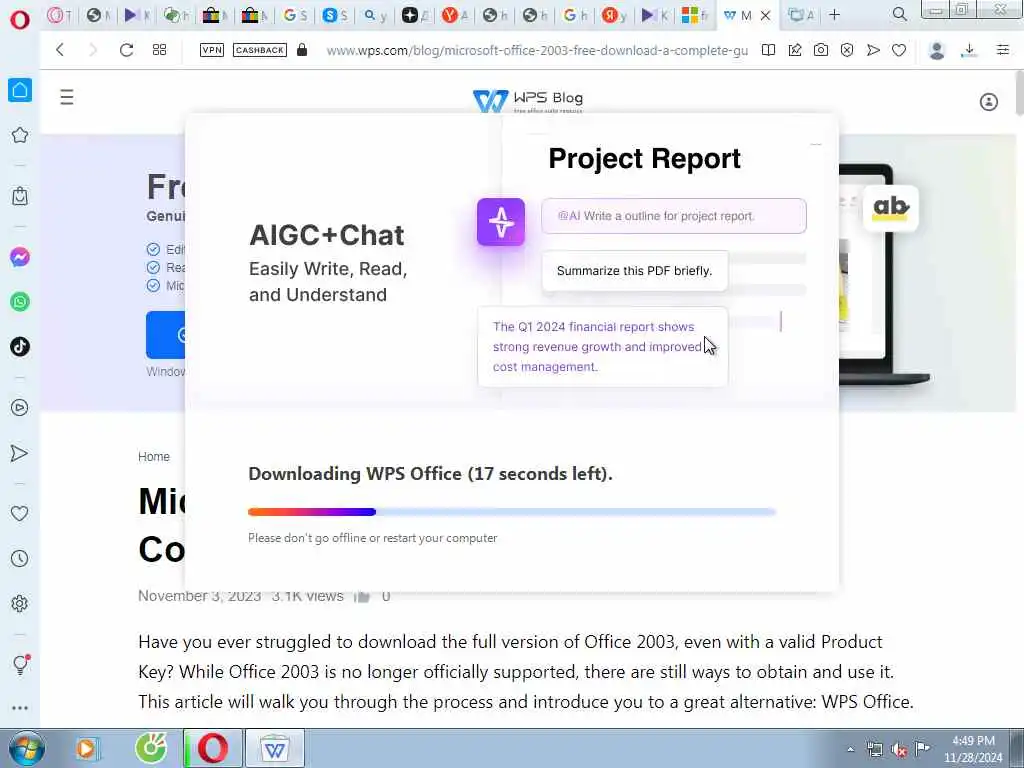1024x768 pixels.
Task: Open the player icon in sidebar
Action: coord(20,408)
